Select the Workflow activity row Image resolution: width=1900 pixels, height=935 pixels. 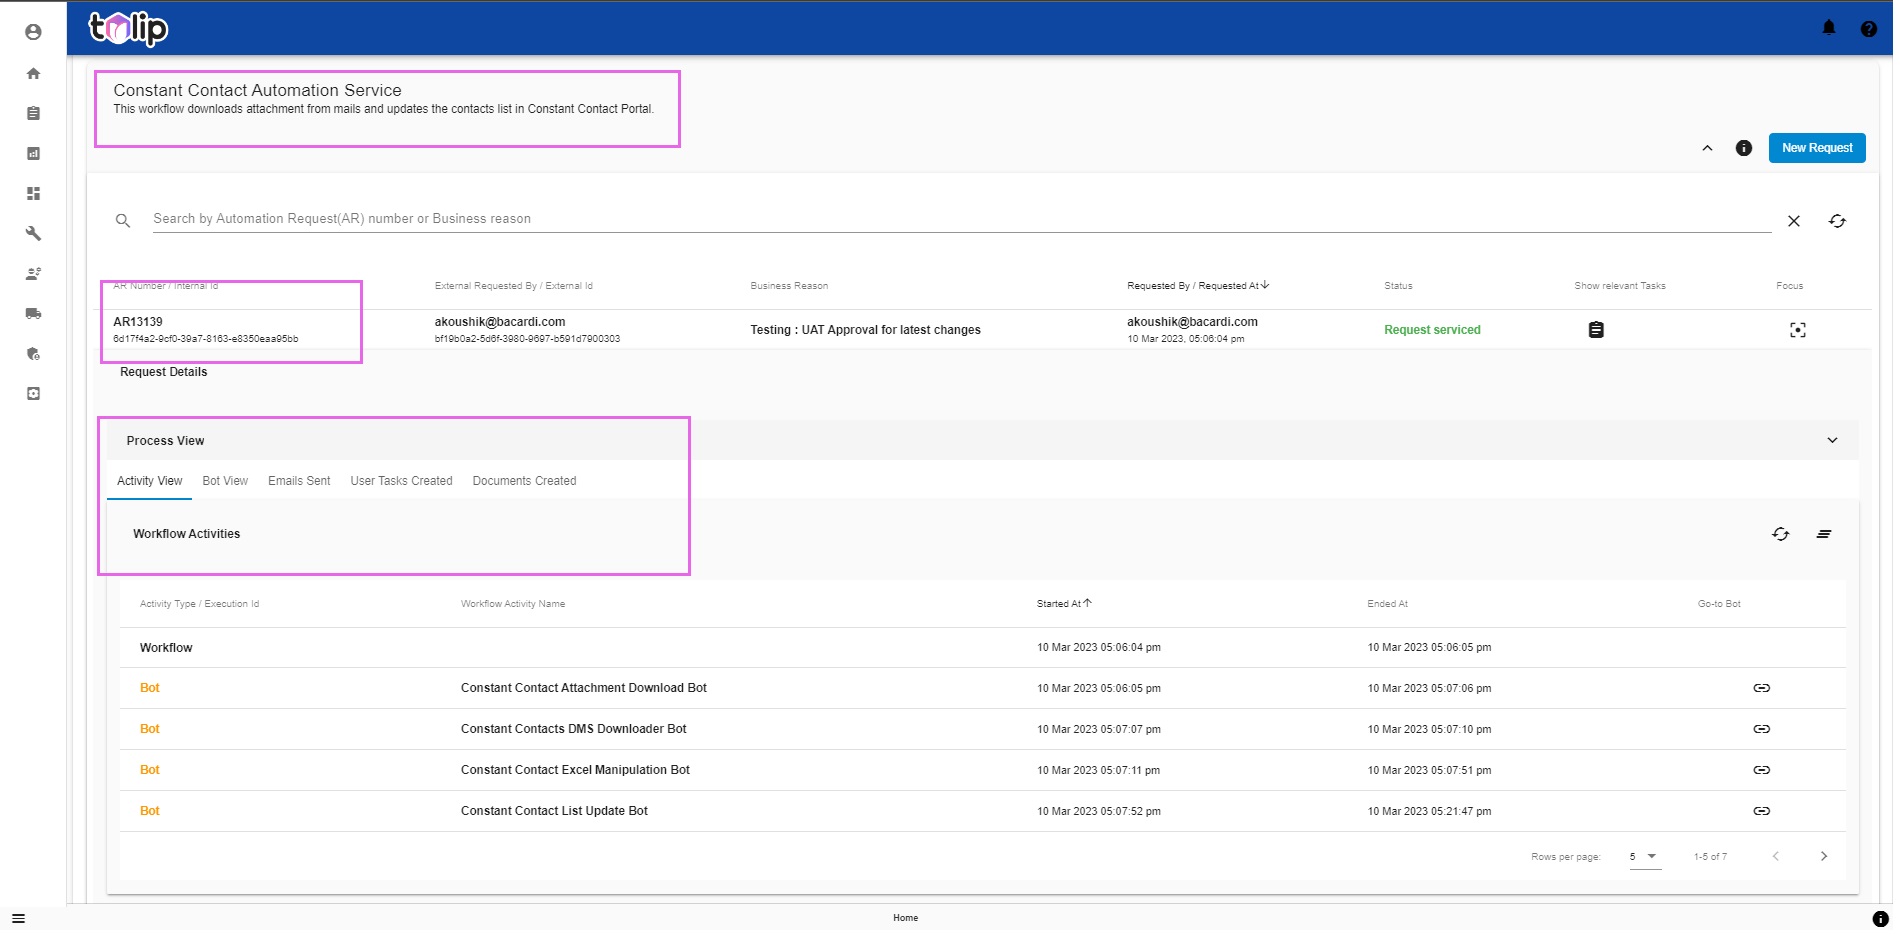click(x=983, y=648)
